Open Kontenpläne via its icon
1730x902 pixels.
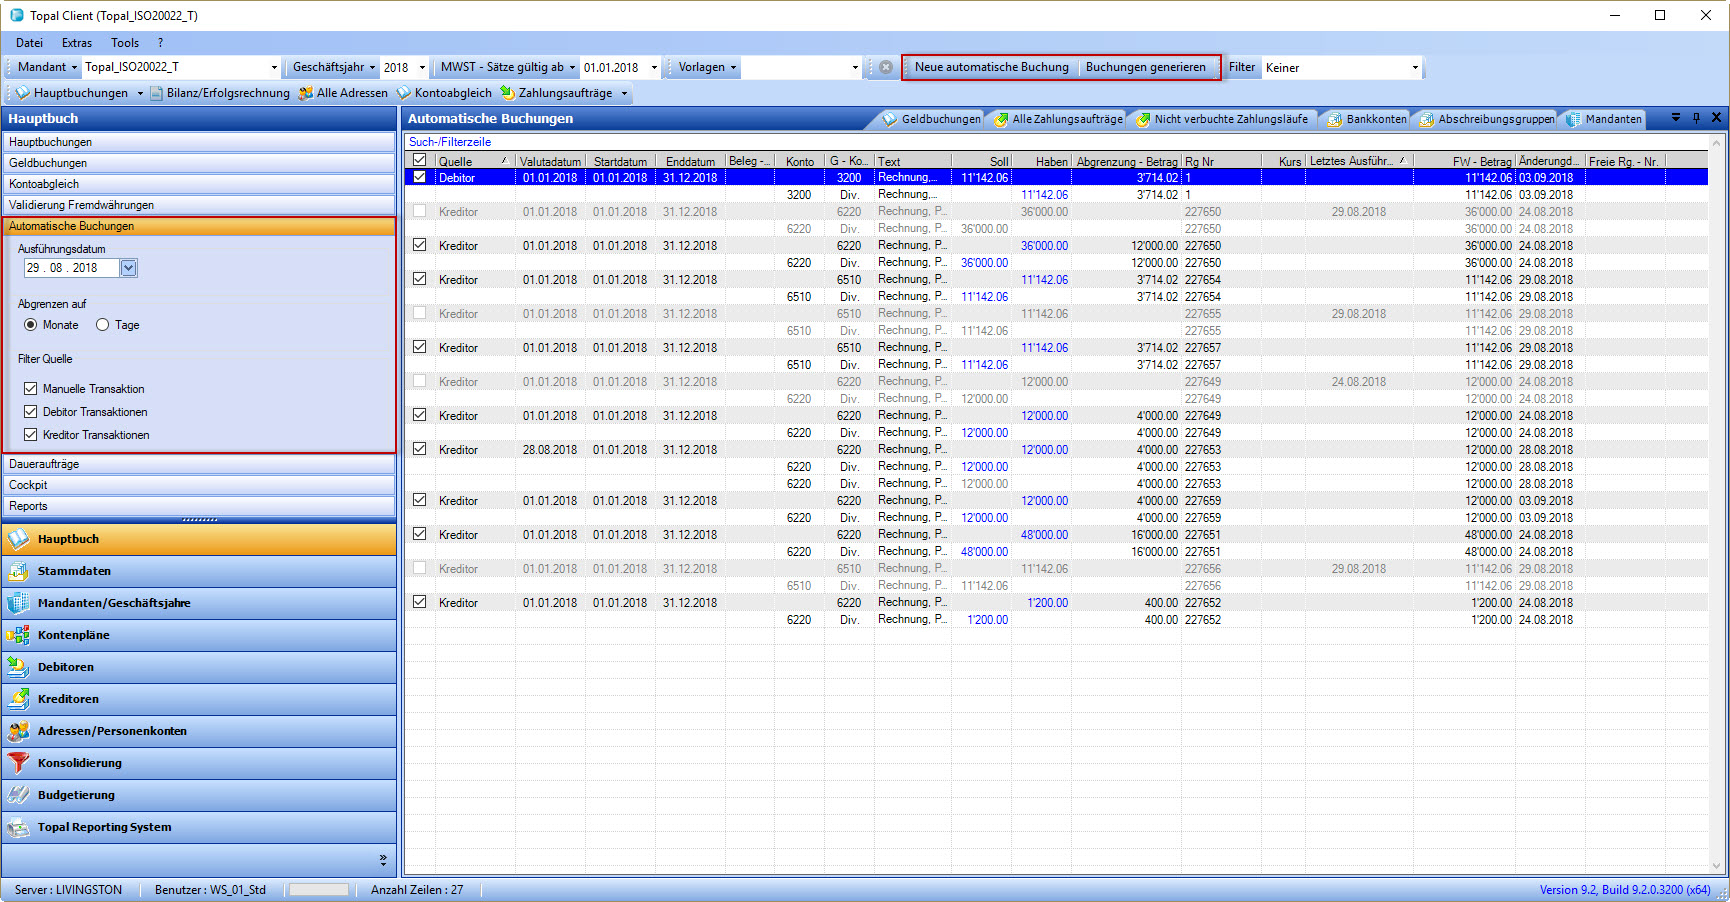point(18,635)
